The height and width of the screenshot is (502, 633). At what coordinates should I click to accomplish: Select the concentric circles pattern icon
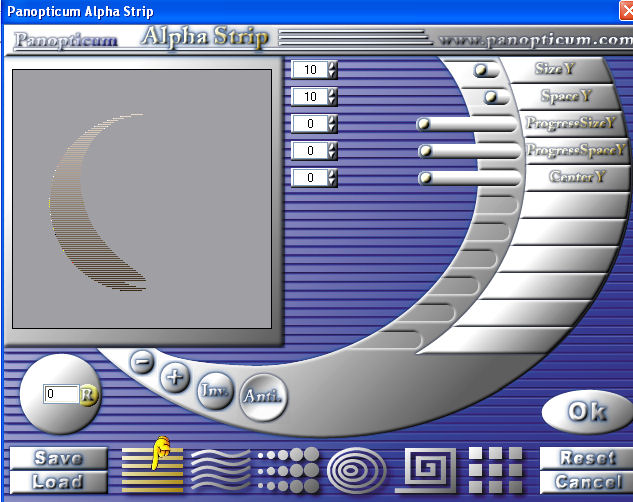(x=356, y=471)
